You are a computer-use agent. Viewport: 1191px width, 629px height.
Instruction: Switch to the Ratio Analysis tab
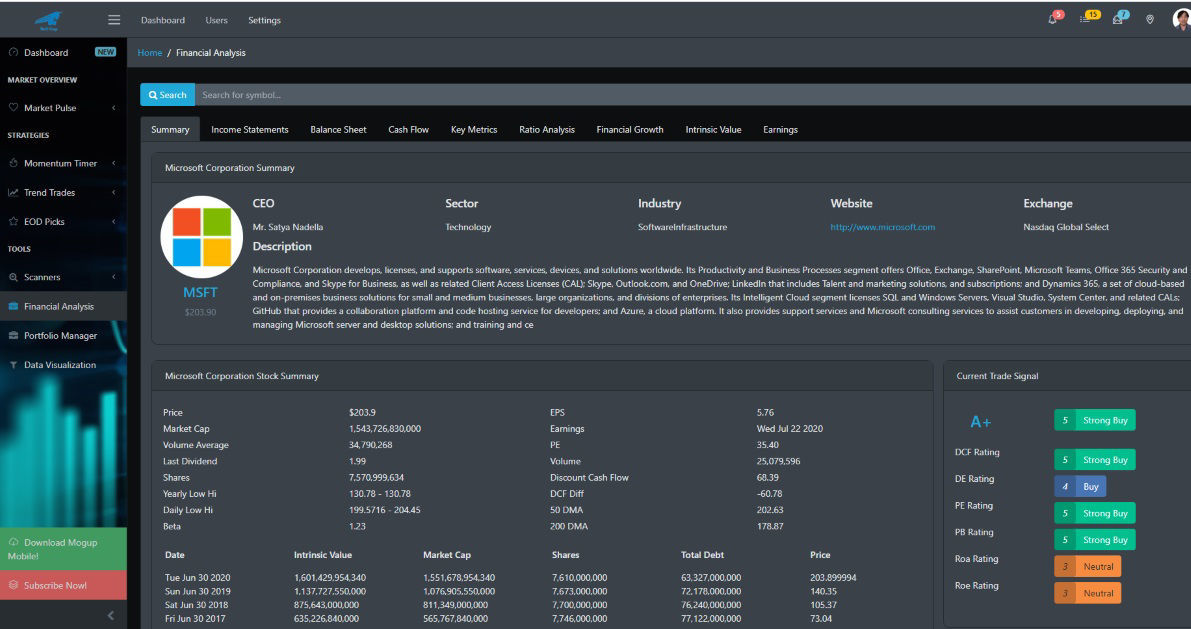(x=547, y=129)
